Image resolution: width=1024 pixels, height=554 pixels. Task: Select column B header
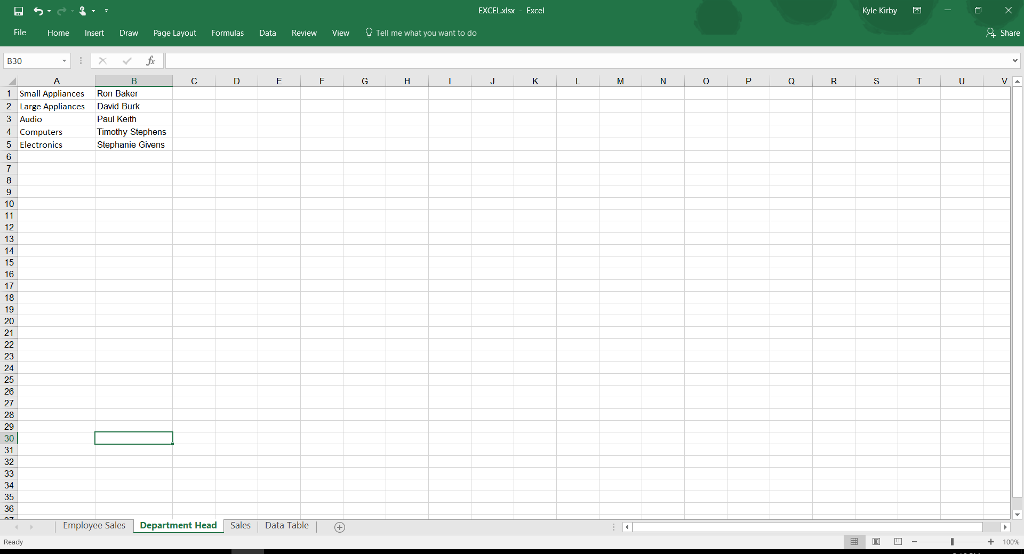point(134,81)
